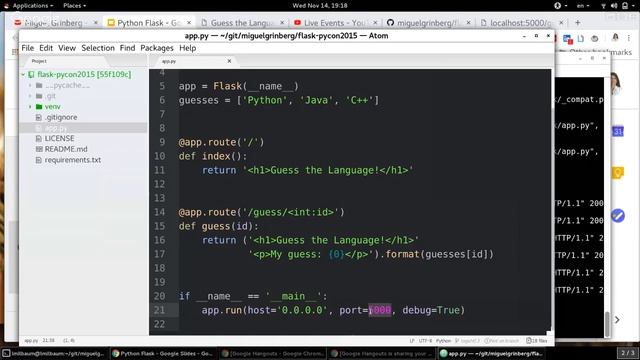Open the accessibility menu in top panel
Screen dimensions: 640x360
[x=560, y=6]
